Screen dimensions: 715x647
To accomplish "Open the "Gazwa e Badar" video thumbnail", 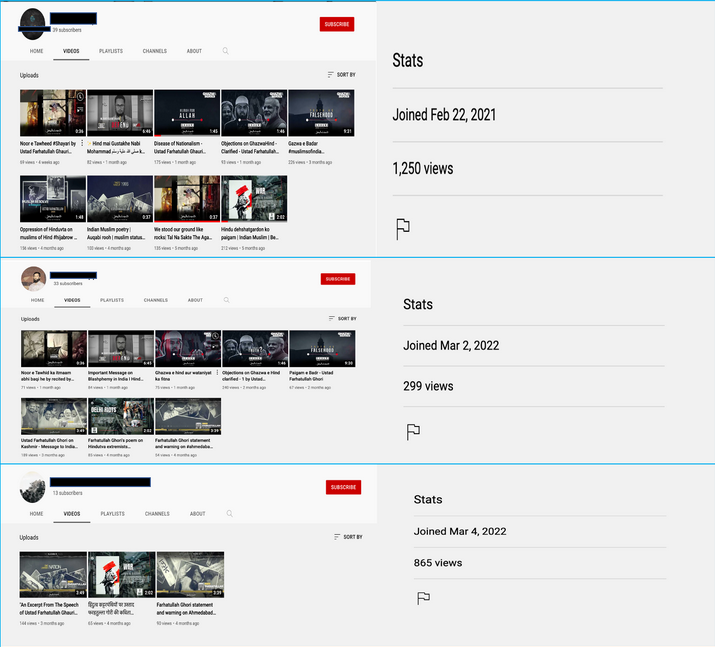I will pyautogui.click(x=320, y=112).
